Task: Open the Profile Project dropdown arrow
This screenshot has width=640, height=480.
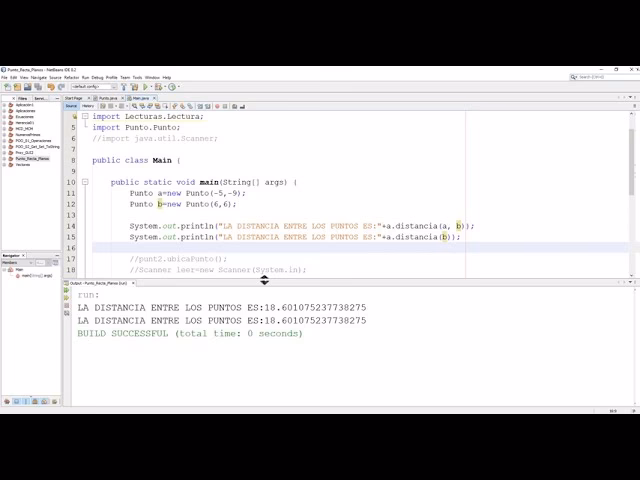Action: pos(179,87)
